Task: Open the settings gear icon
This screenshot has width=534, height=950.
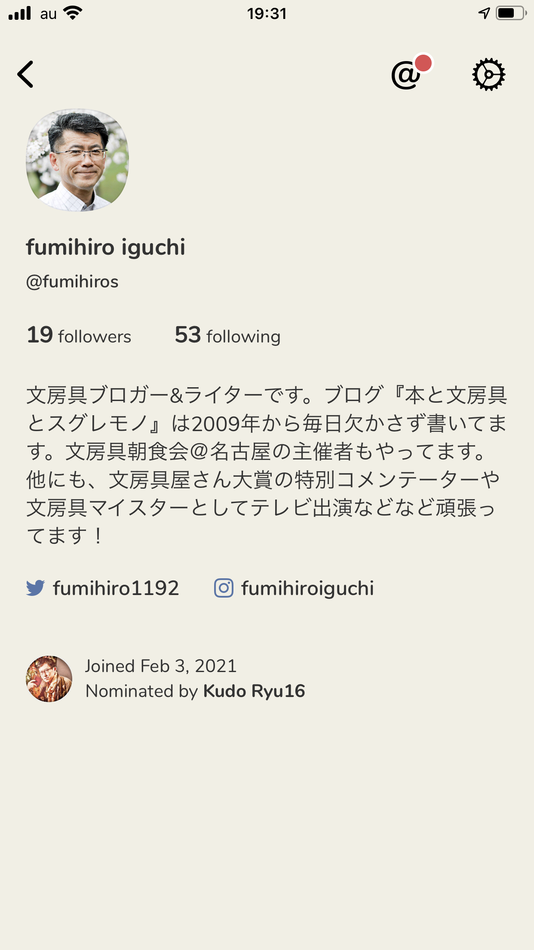Action: (489, 75)
